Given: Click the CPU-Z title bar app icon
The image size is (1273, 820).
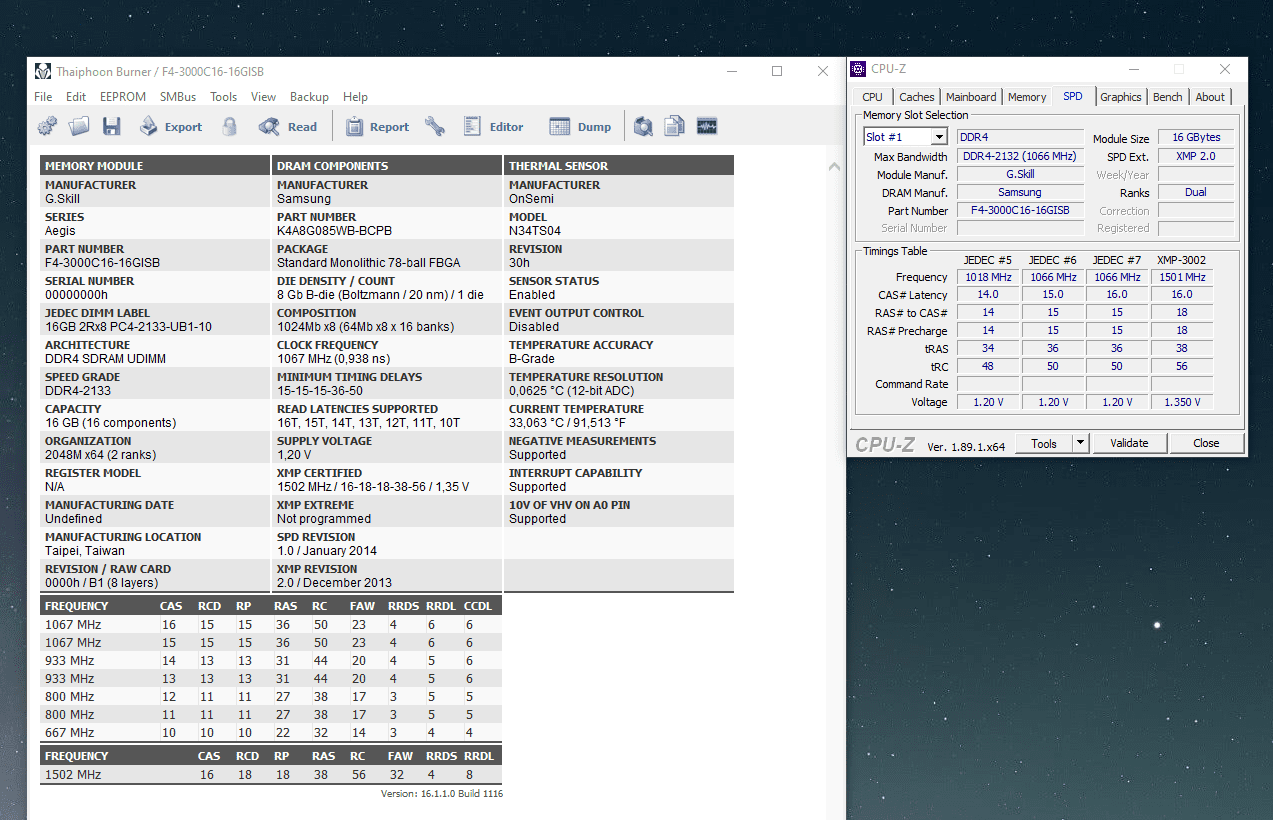Looking at the screenshot, I should pos(858,69).
